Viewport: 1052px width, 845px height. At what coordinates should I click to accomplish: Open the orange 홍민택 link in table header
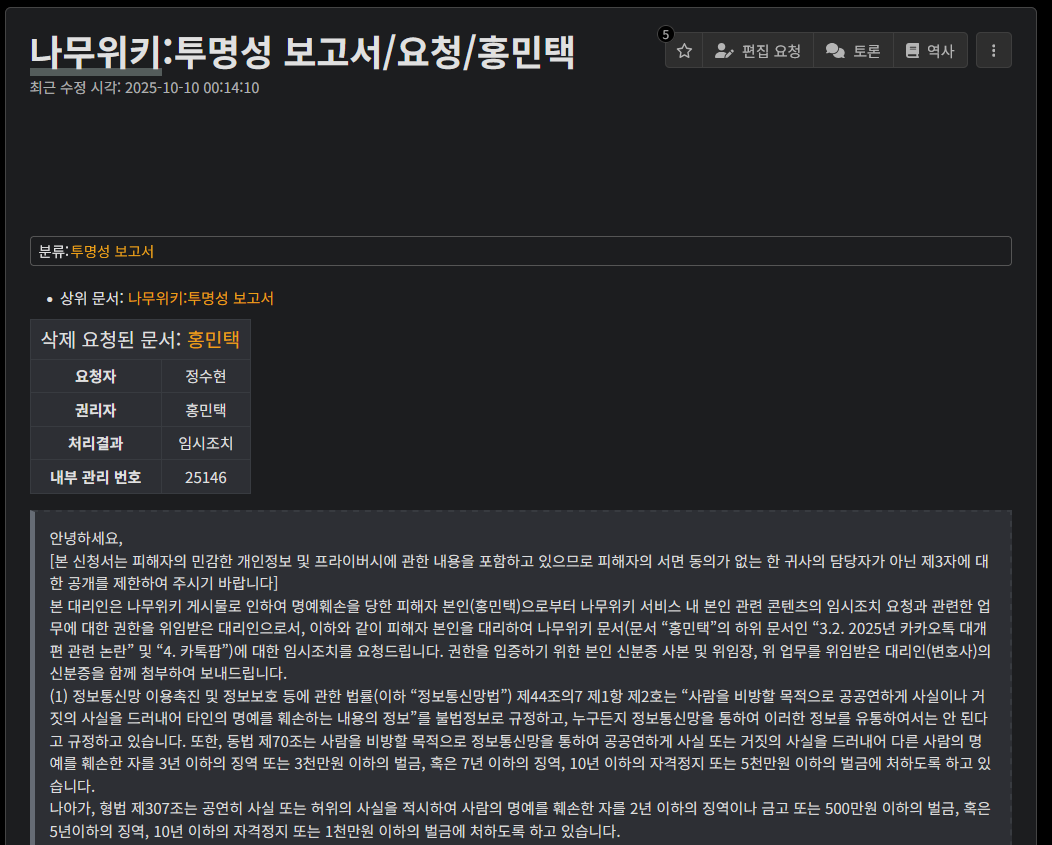click(x=213, y=339)
